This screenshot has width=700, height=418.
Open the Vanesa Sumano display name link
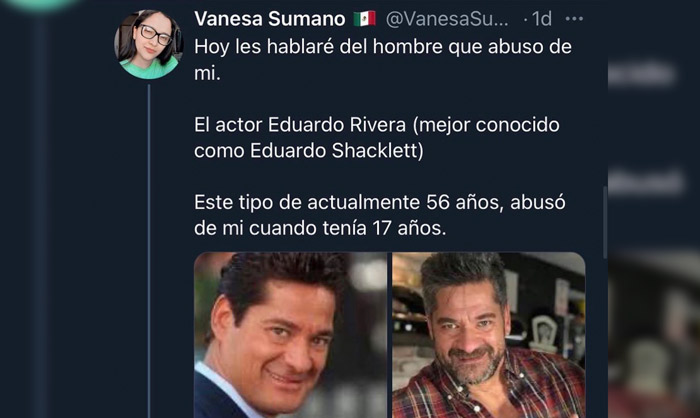pyautogui.click(x=270, y=19)
